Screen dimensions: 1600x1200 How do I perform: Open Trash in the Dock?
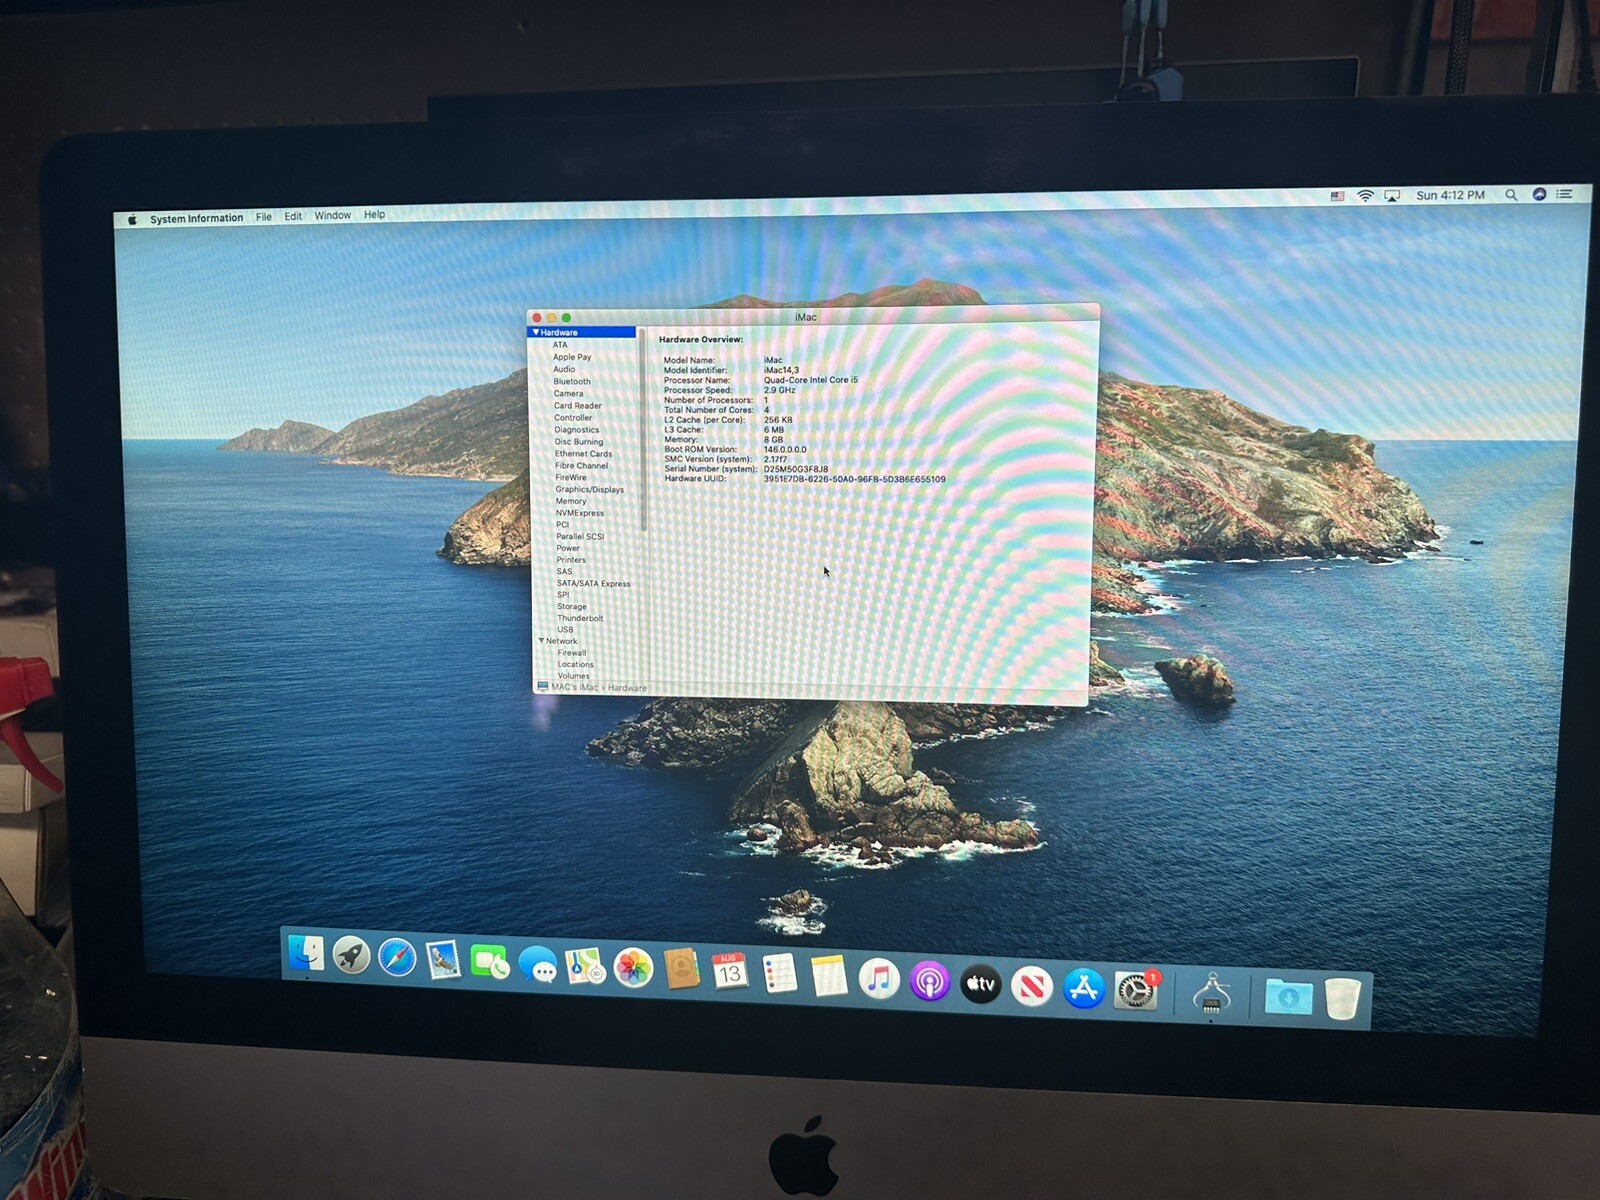tap(1343, 998)
